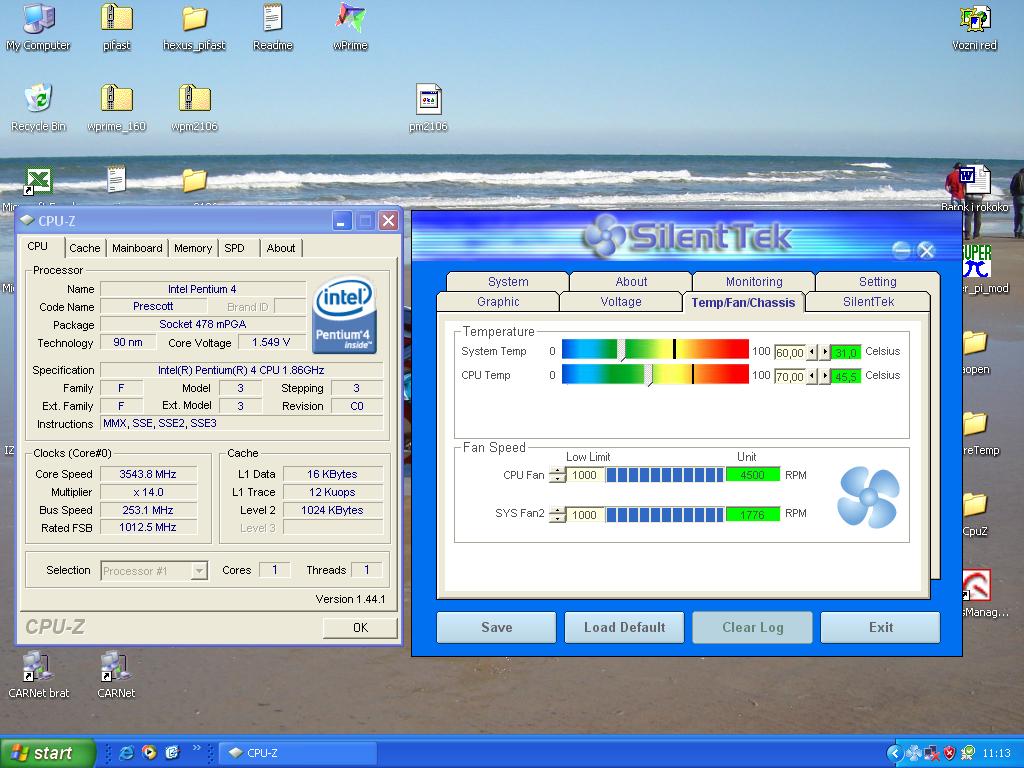Click the Internet Explorer quick launch icon
Screen dimensions: 1024x768
(127, 753)
